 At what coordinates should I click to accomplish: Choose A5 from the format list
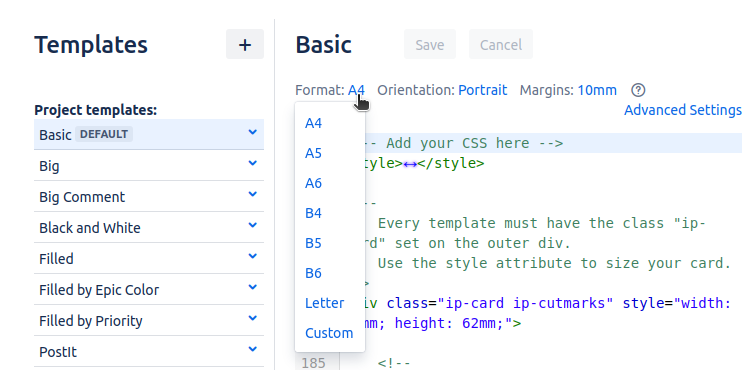(x=313, y=153)
